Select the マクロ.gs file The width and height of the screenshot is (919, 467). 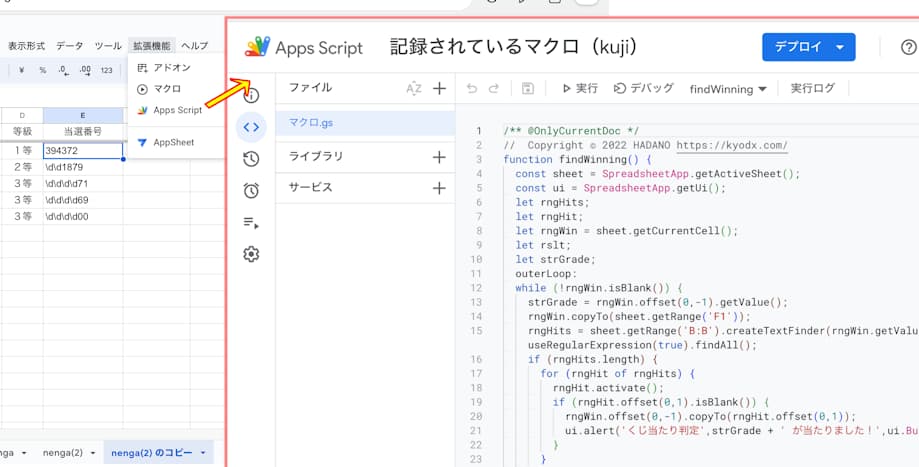(365, 123)
